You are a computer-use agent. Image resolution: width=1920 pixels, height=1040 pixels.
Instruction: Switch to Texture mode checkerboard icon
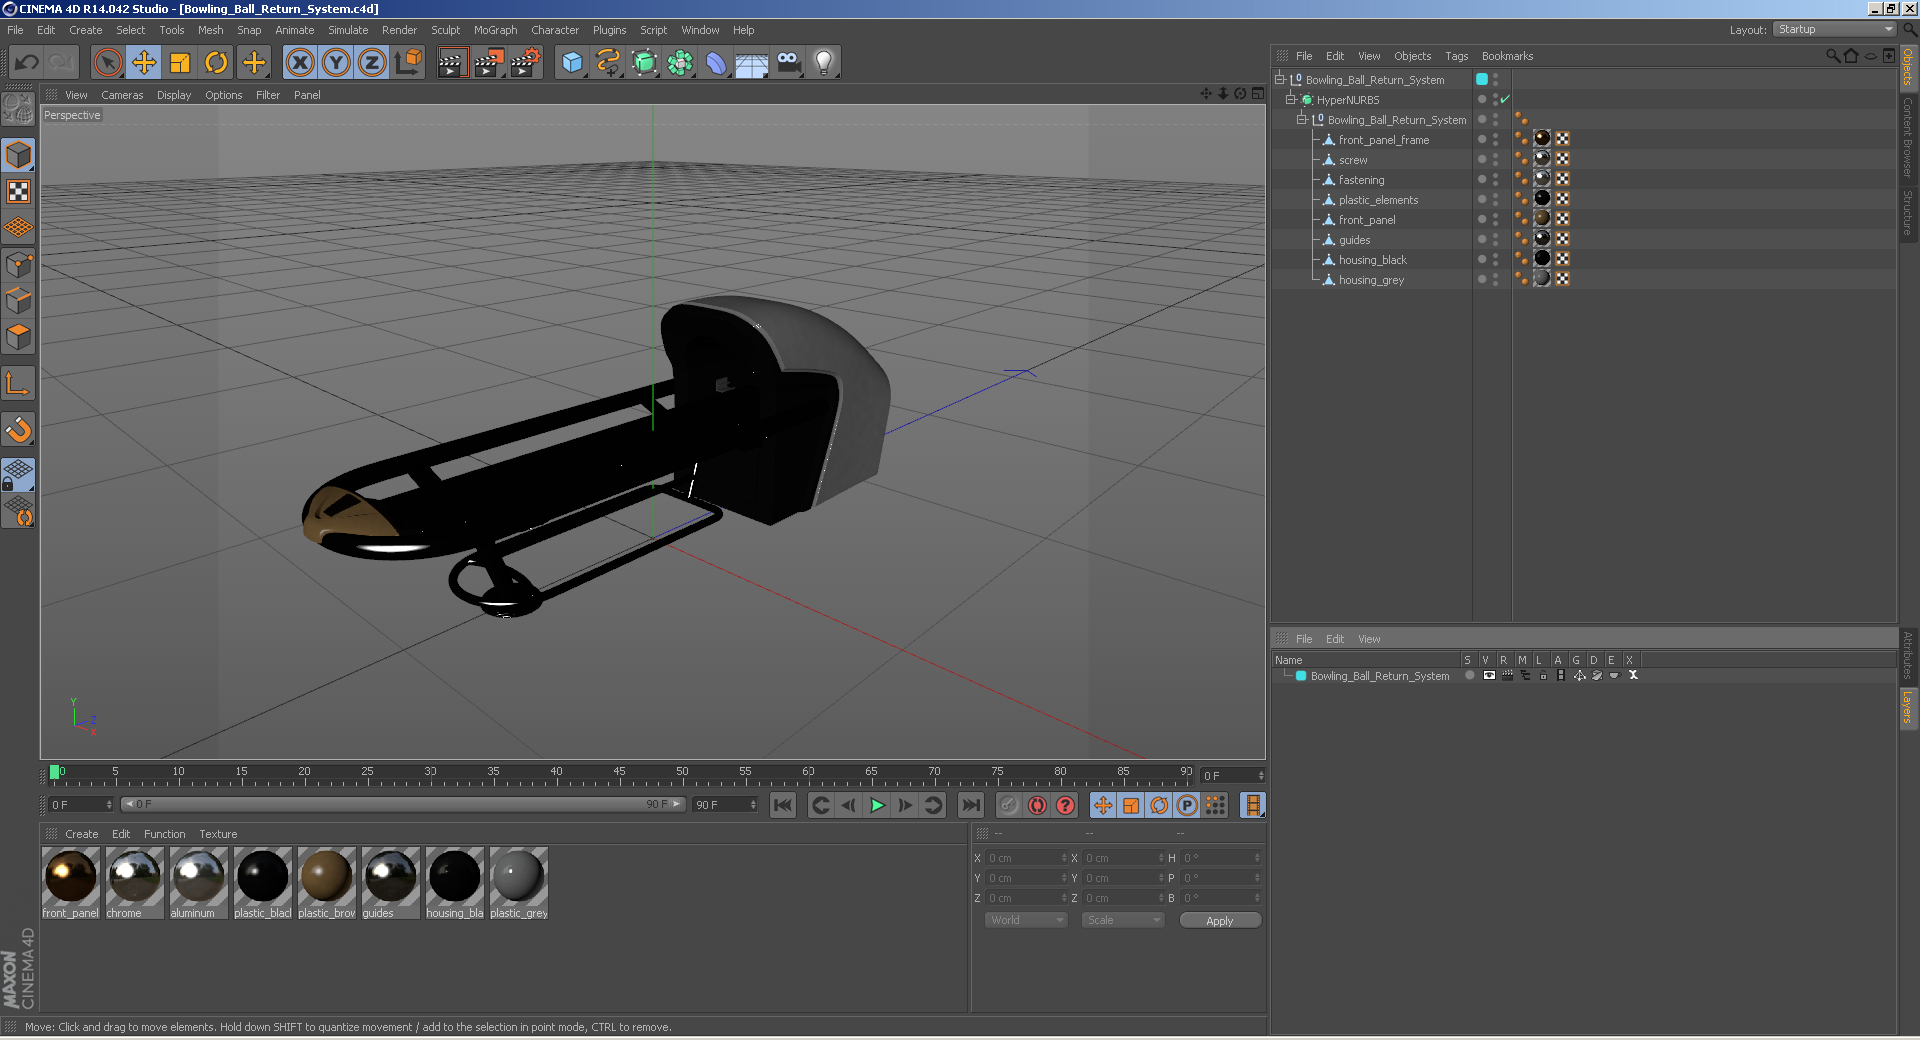point(19,191)
